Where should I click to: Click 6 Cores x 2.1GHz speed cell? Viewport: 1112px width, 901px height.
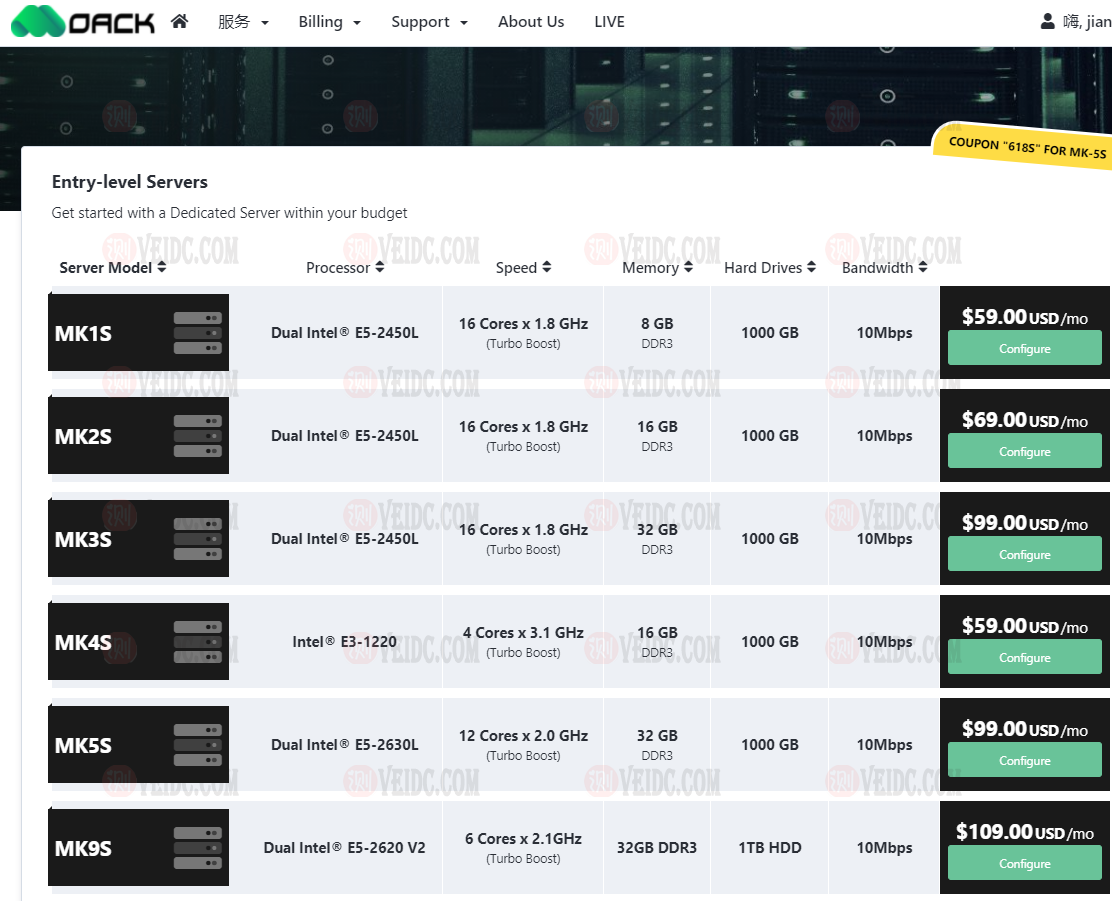tap(523, 847)
